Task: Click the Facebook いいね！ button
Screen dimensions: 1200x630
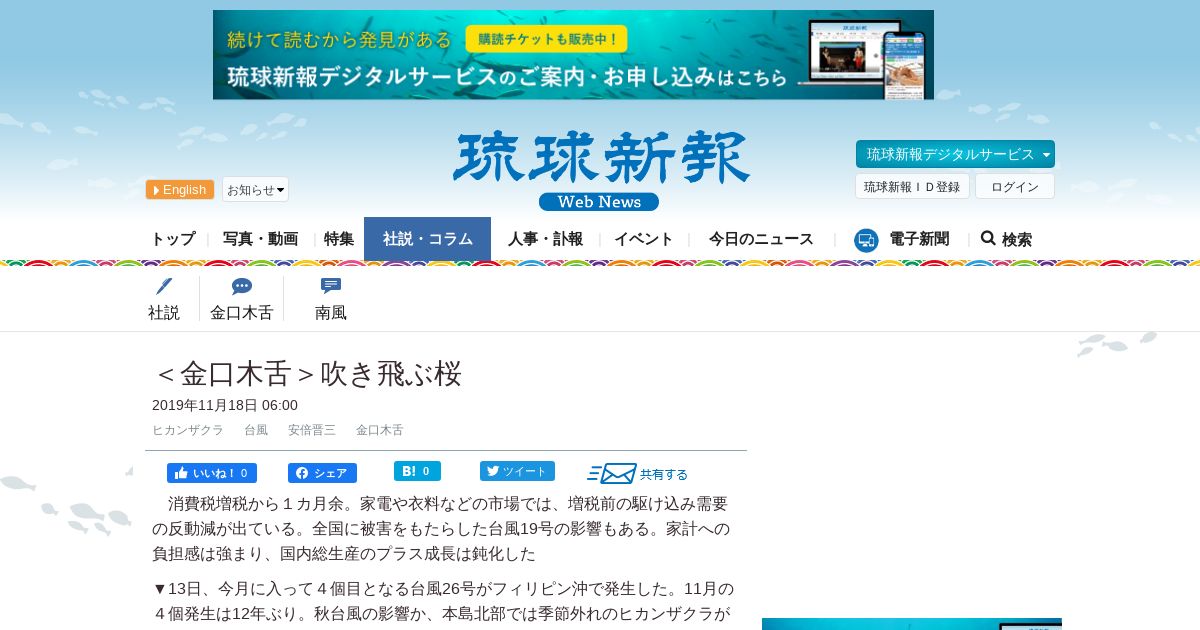Action: 212,473
